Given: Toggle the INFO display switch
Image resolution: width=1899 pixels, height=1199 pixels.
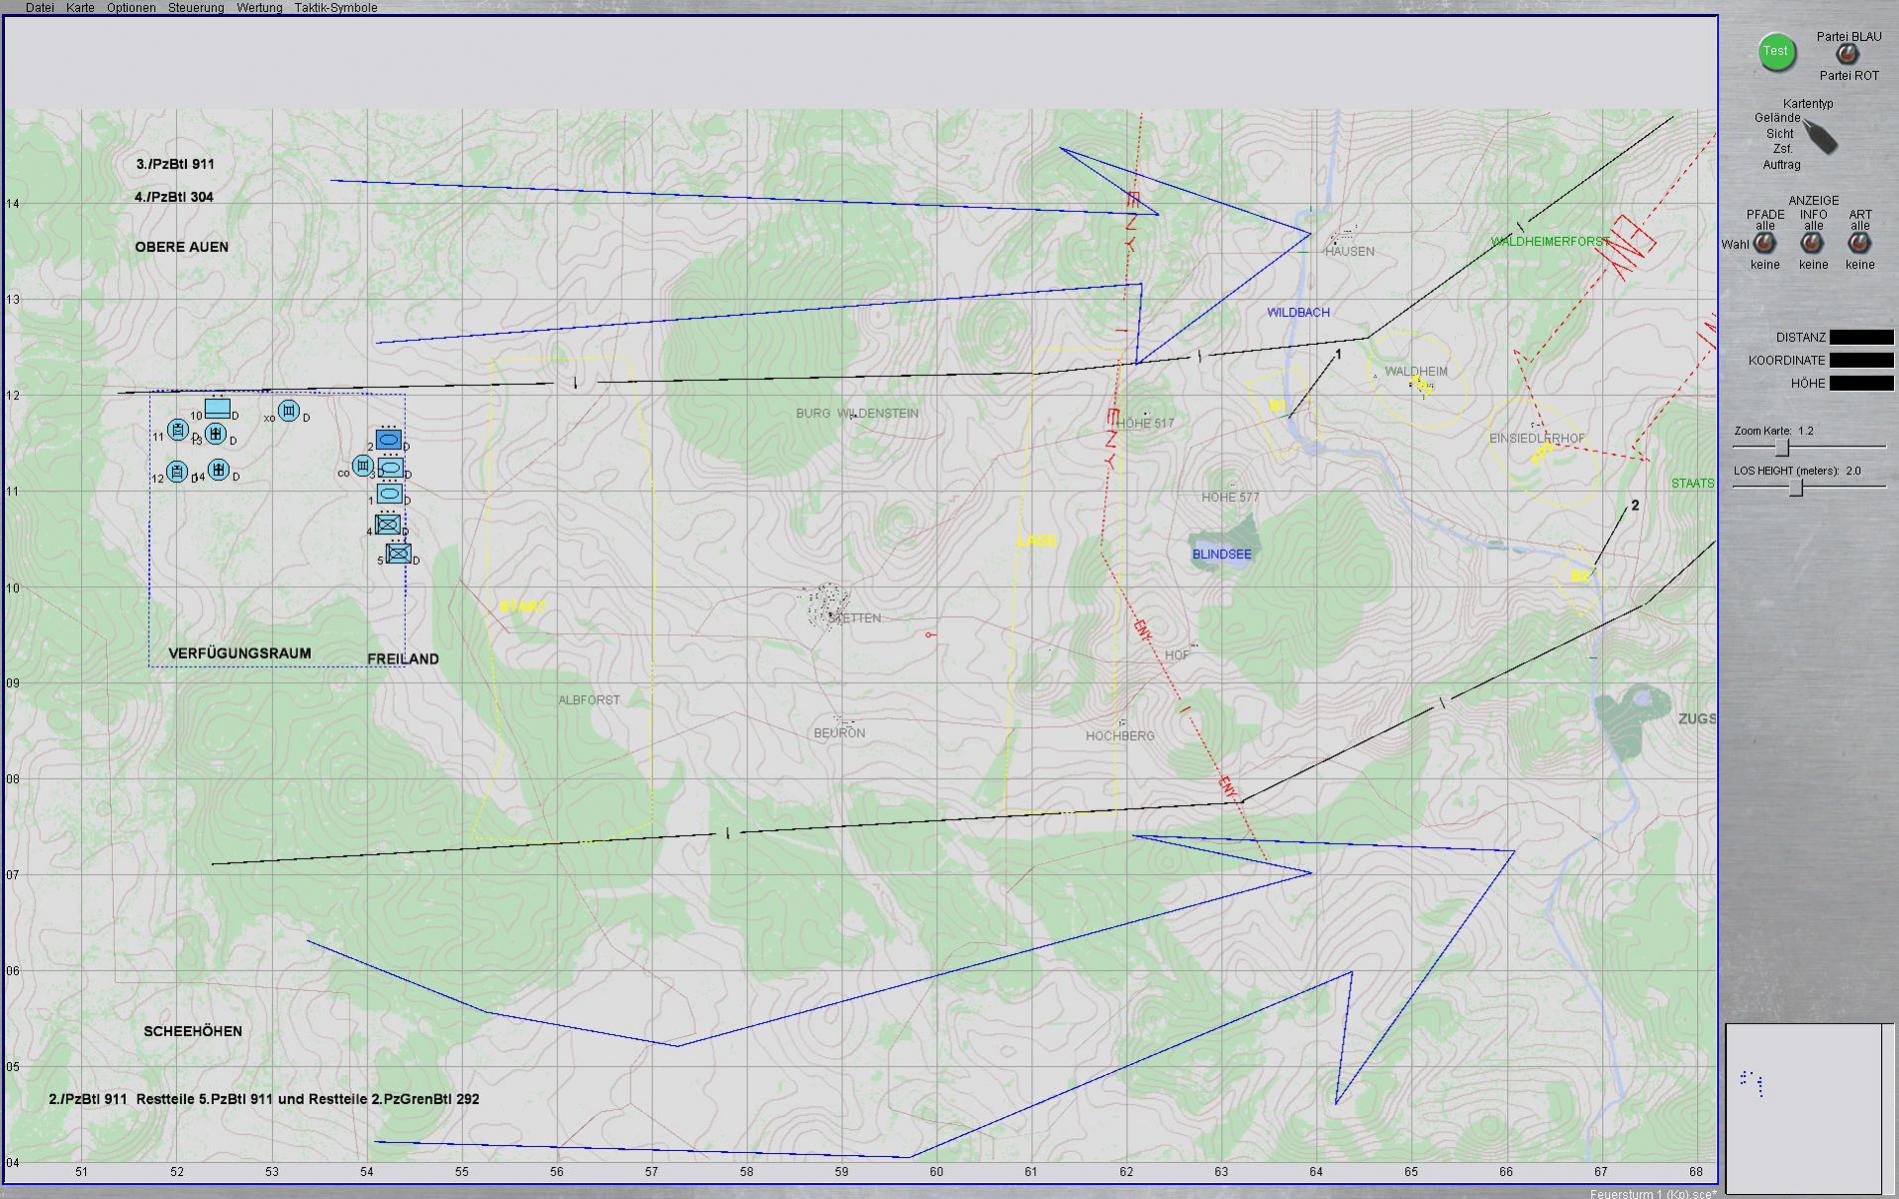Looking at the screenshot, I should pyautogui.click(x=1812, y=243).
